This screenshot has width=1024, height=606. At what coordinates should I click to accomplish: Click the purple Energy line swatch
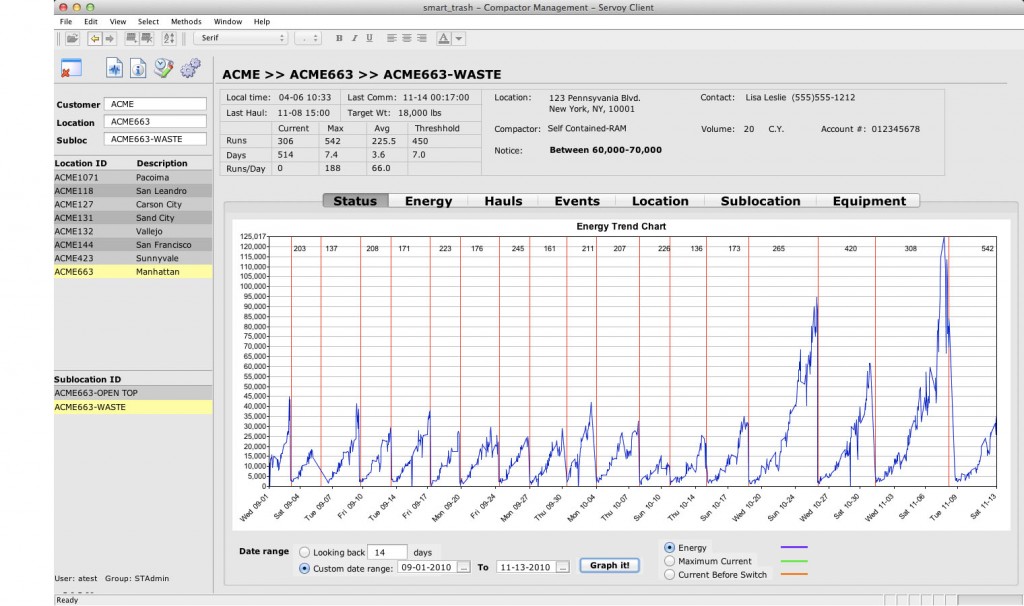click(794, 547)
